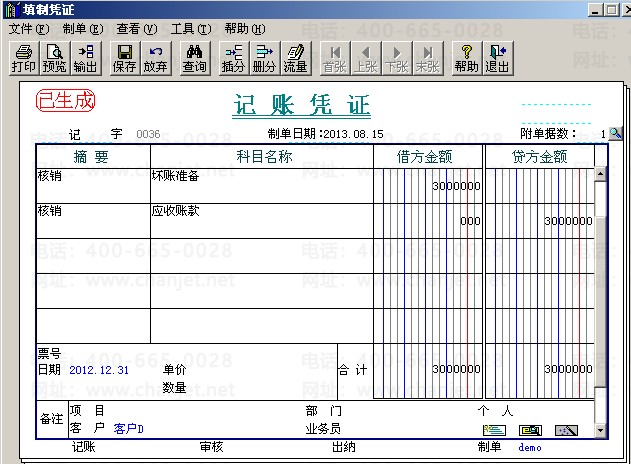631x464 pixels.
Task: Open the 工具(T) menu
Action: (191, 29)
